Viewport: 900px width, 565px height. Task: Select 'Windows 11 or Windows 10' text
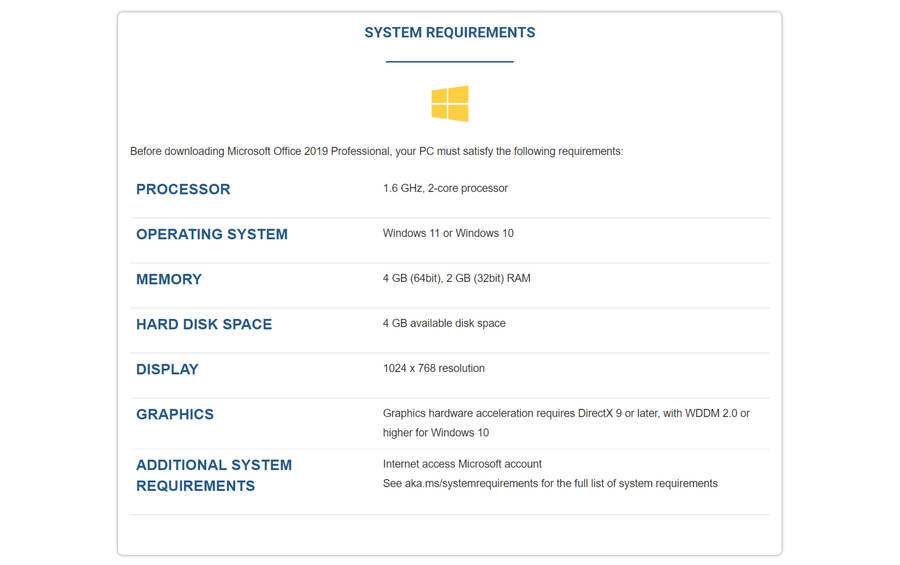pos(448,233)
